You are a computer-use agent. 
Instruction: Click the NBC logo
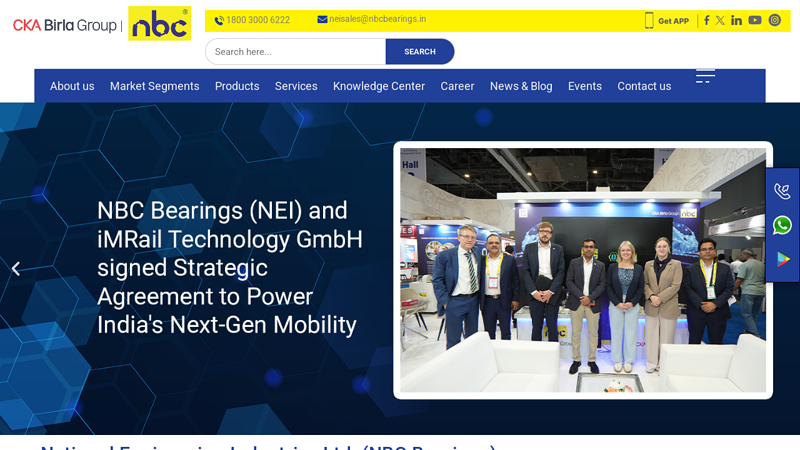coord(159,24)
